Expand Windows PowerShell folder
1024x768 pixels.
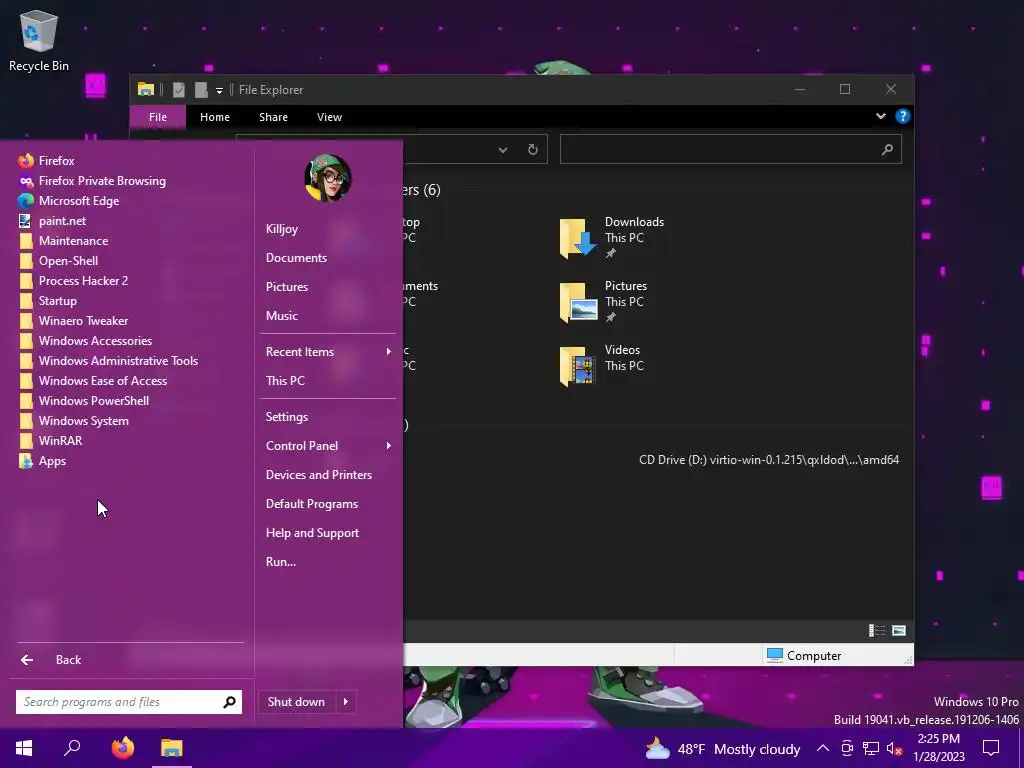pos(84,401)
